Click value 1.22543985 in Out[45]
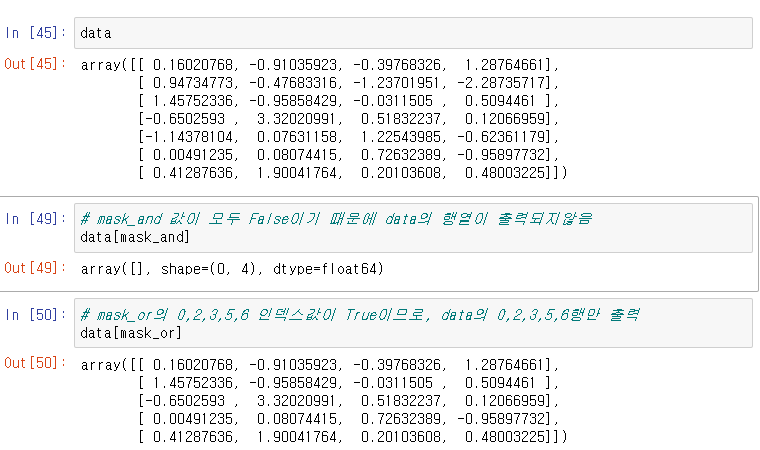760x450 pixels. coord(401,137)
